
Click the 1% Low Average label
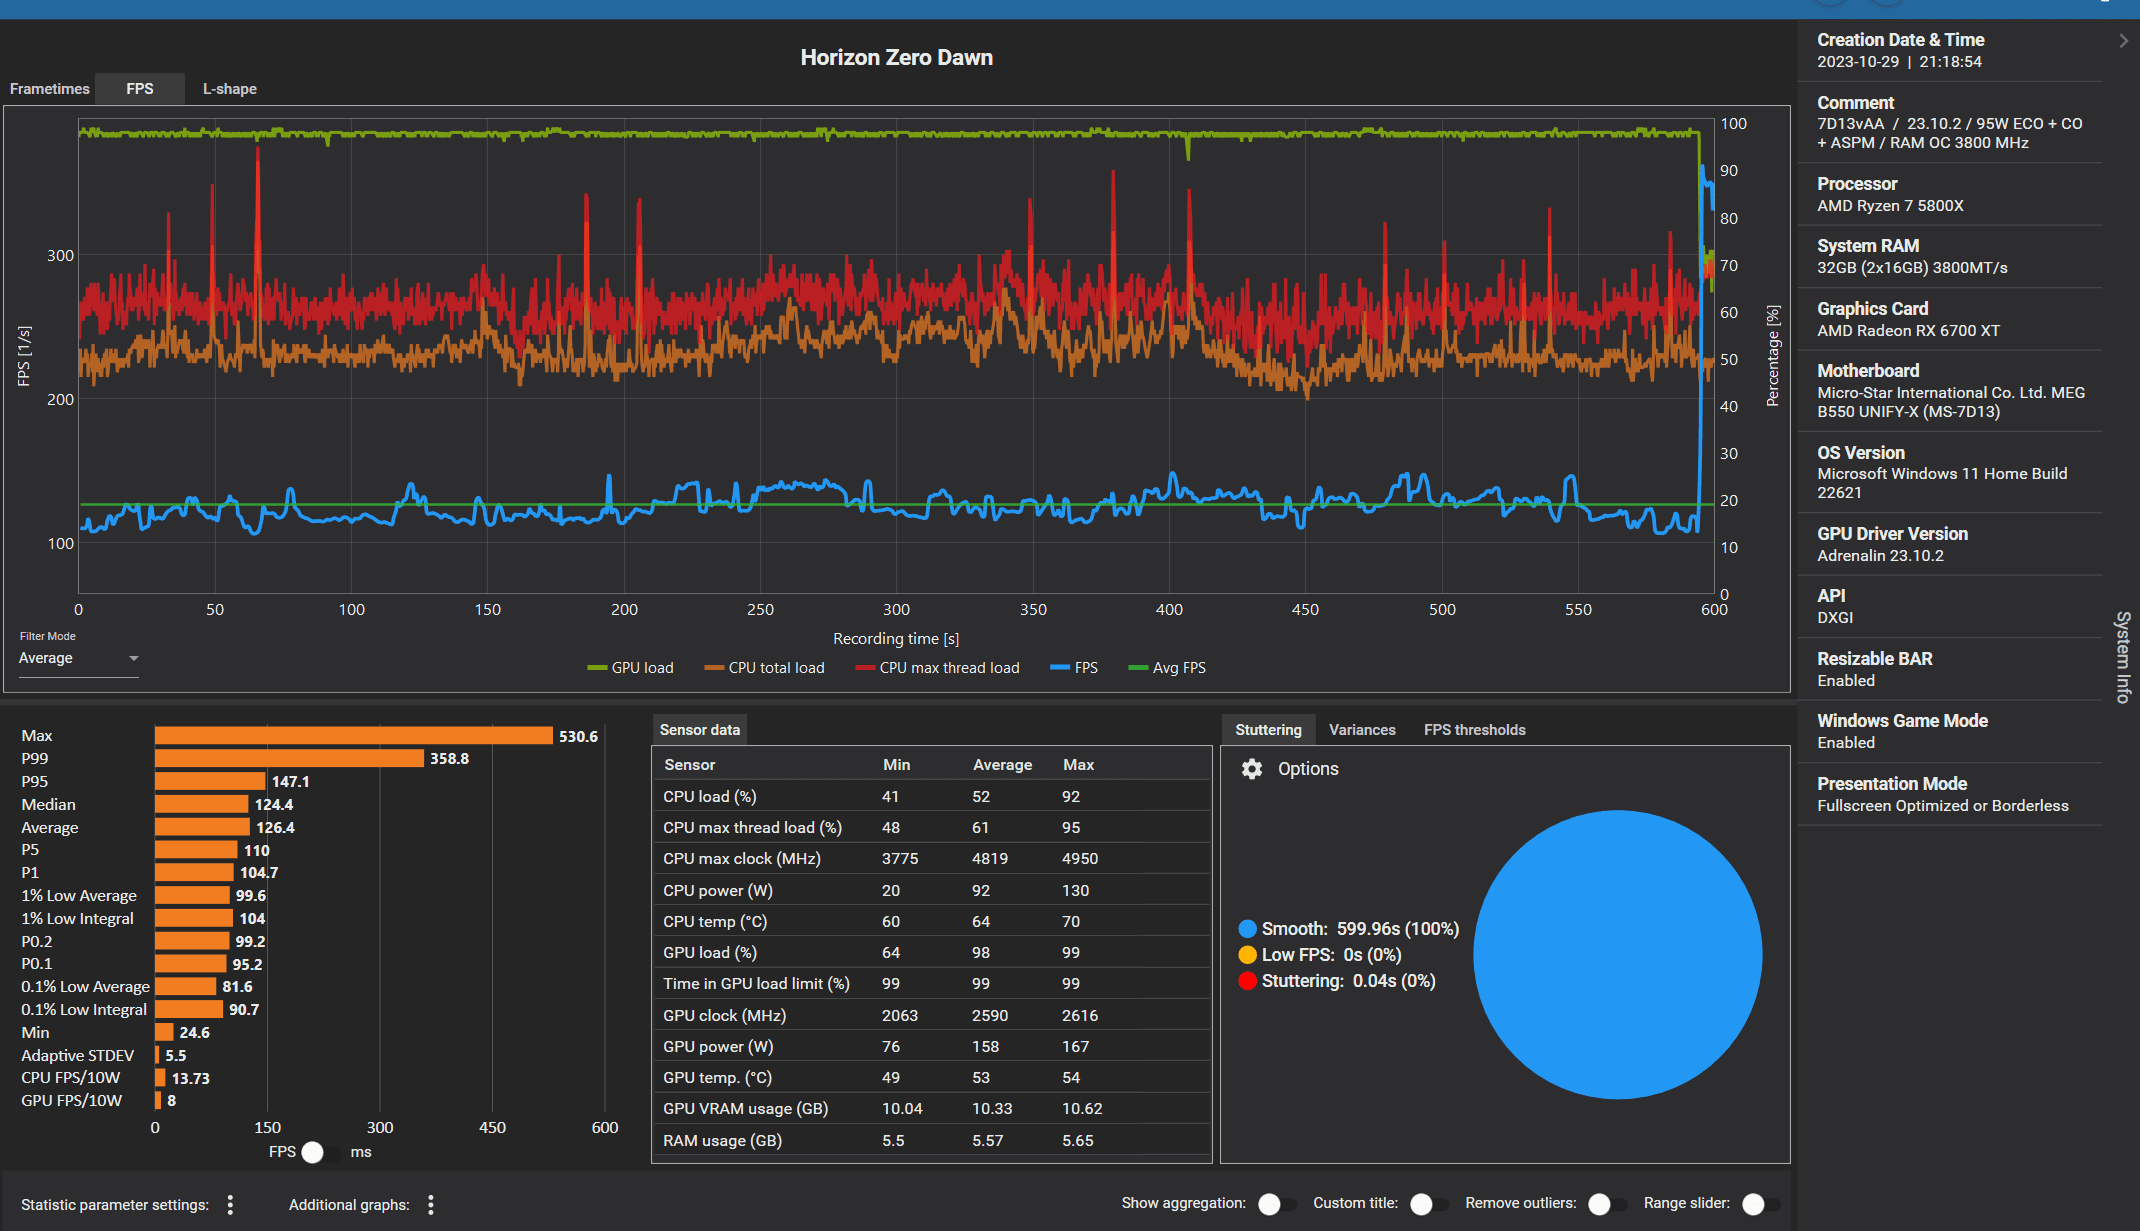point(79,896)
